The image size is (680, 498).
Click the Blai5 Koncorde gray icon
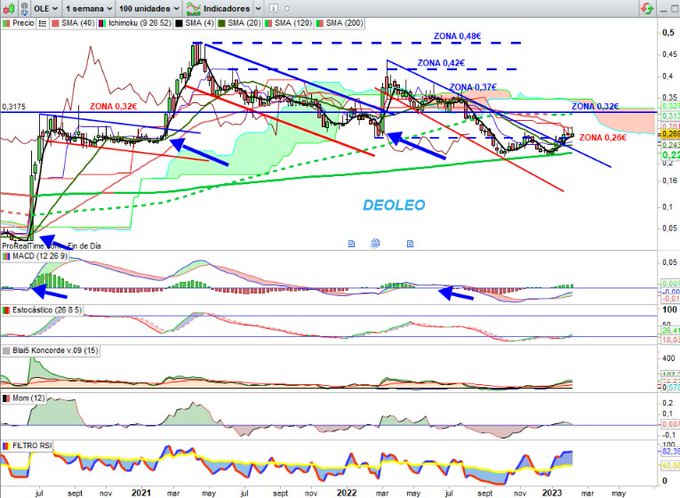click(6, 351)
